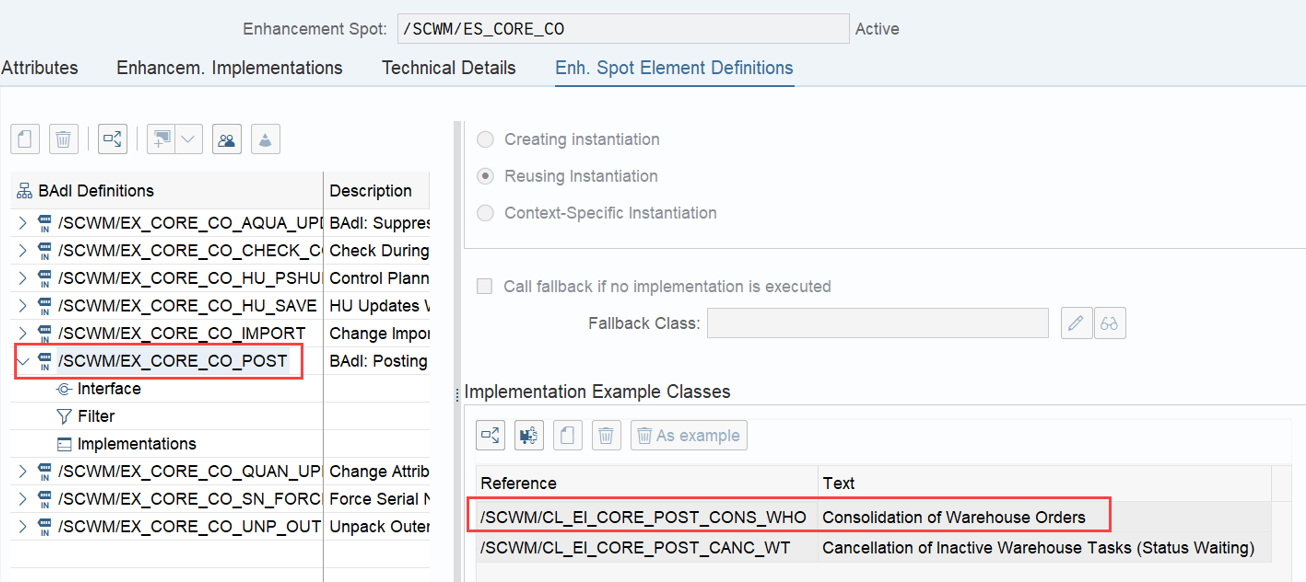Screen dimensions: 1306x582
Task: Click the glasses display icon beside Fallback Class
Action: click(1109, 323)
